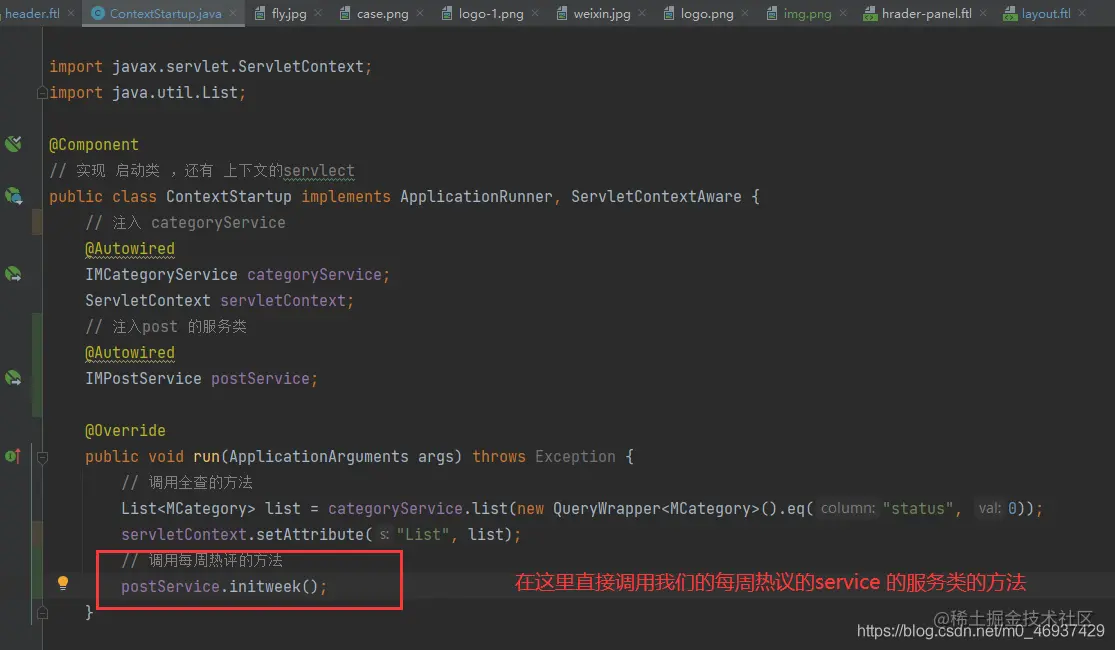Close the ContextStartup.java tab
The width and height of the screenshot is (1115, 650).
tap(233, 13)
